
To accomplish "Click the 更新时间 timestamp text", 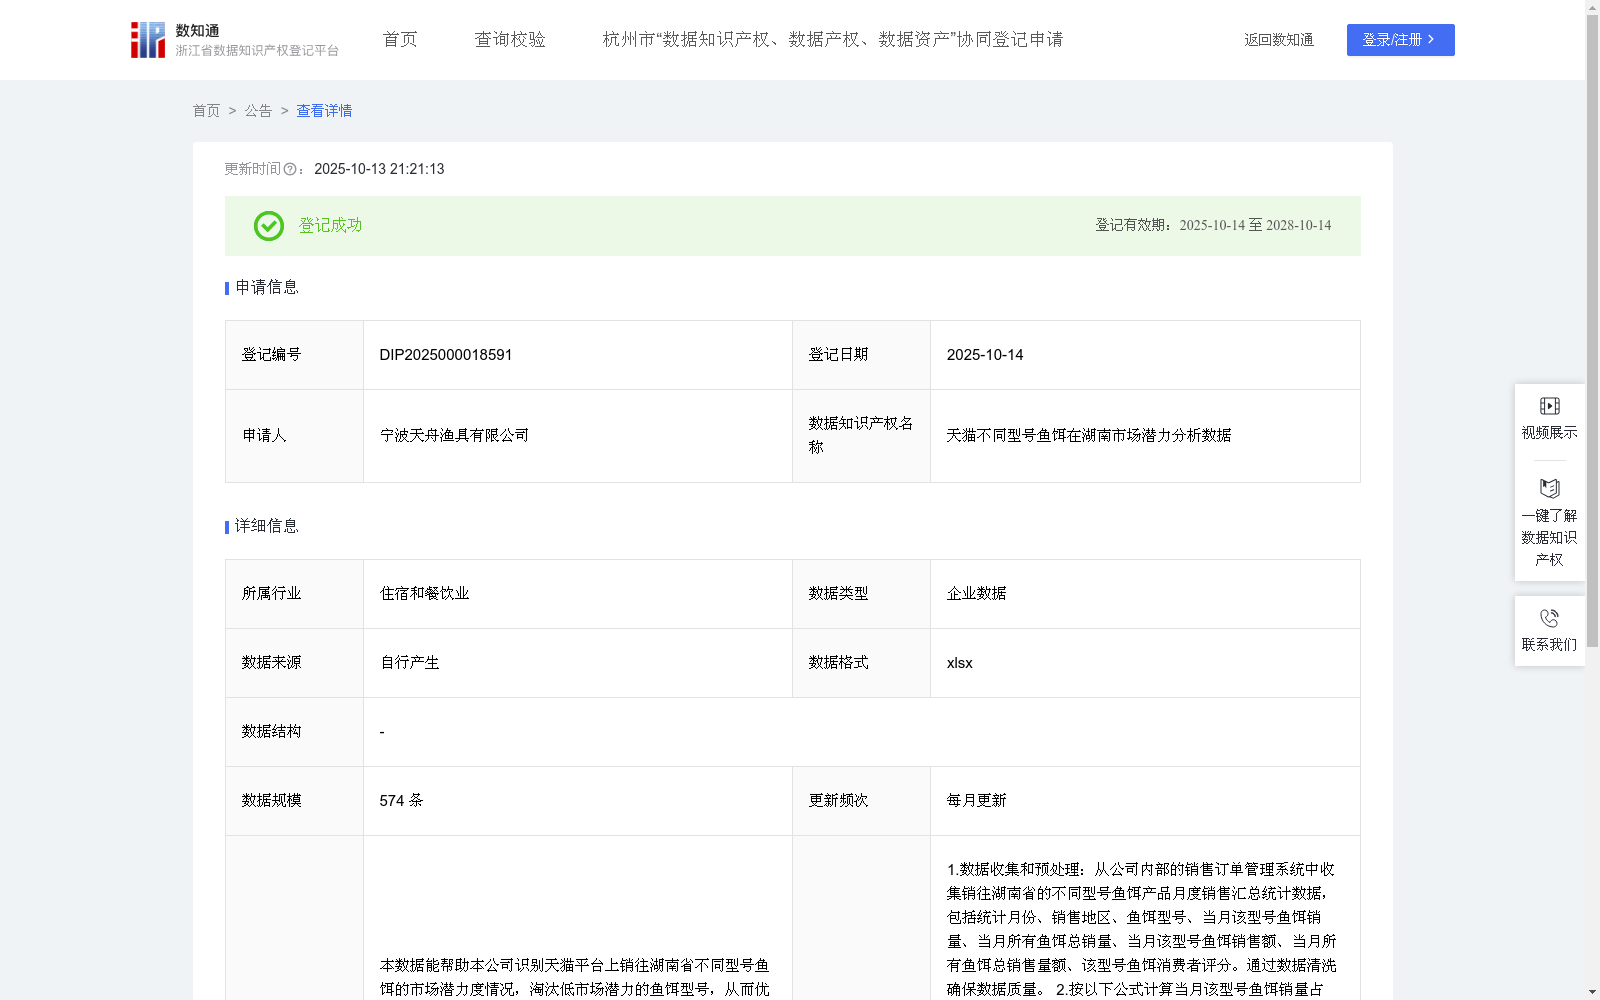I will pos(378,169).
